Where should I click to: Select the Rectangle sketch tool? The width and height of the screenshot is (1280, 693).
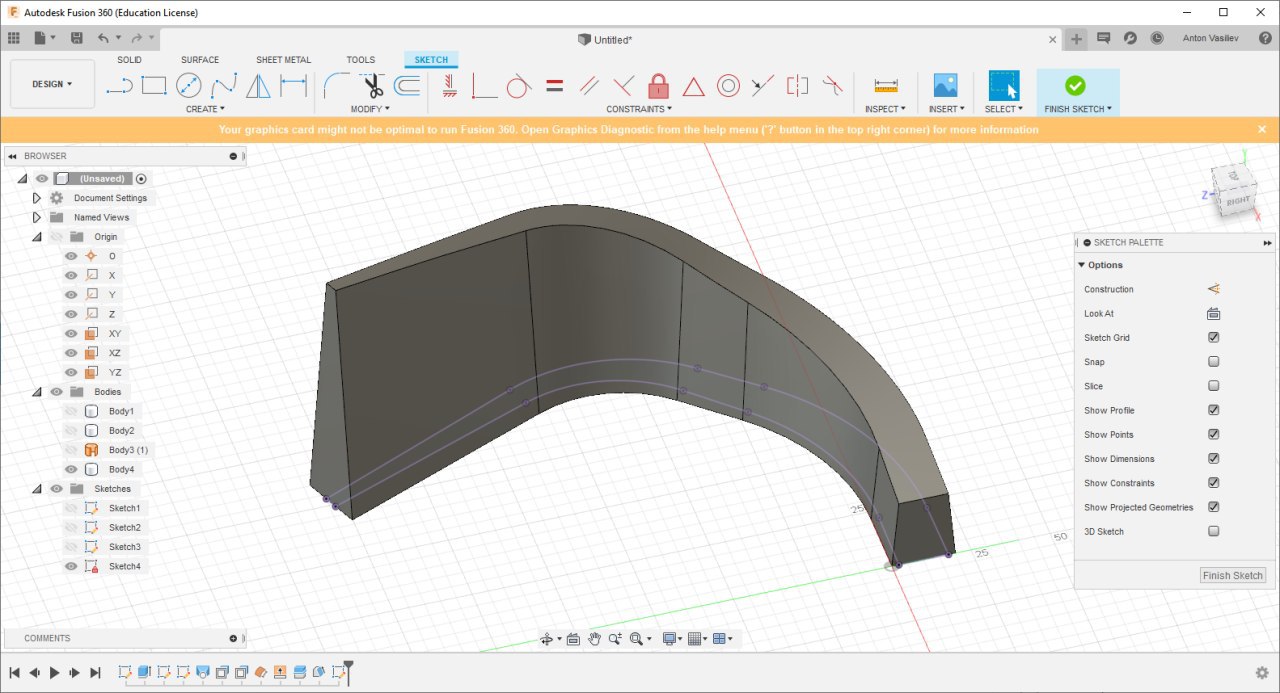(153, 86)
